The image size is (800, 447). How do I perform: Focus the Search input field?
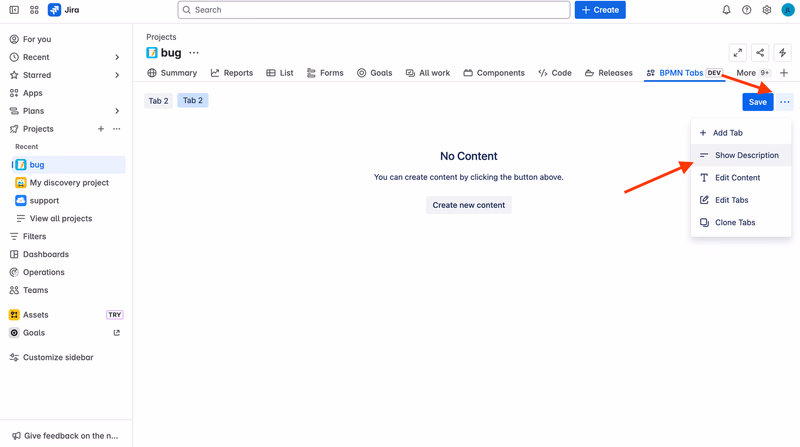tap(373, 10)
